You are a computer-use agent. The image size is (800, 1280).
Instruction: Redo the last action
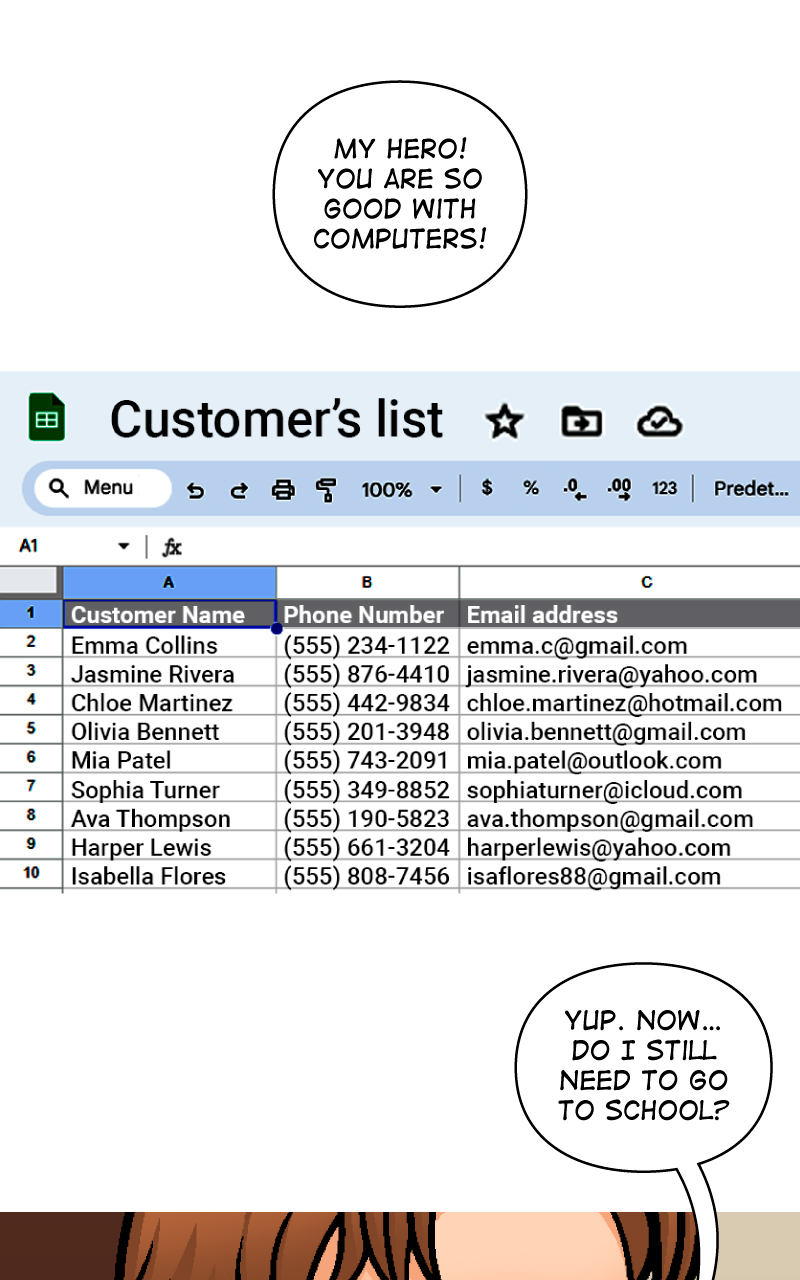coord(239,490)
